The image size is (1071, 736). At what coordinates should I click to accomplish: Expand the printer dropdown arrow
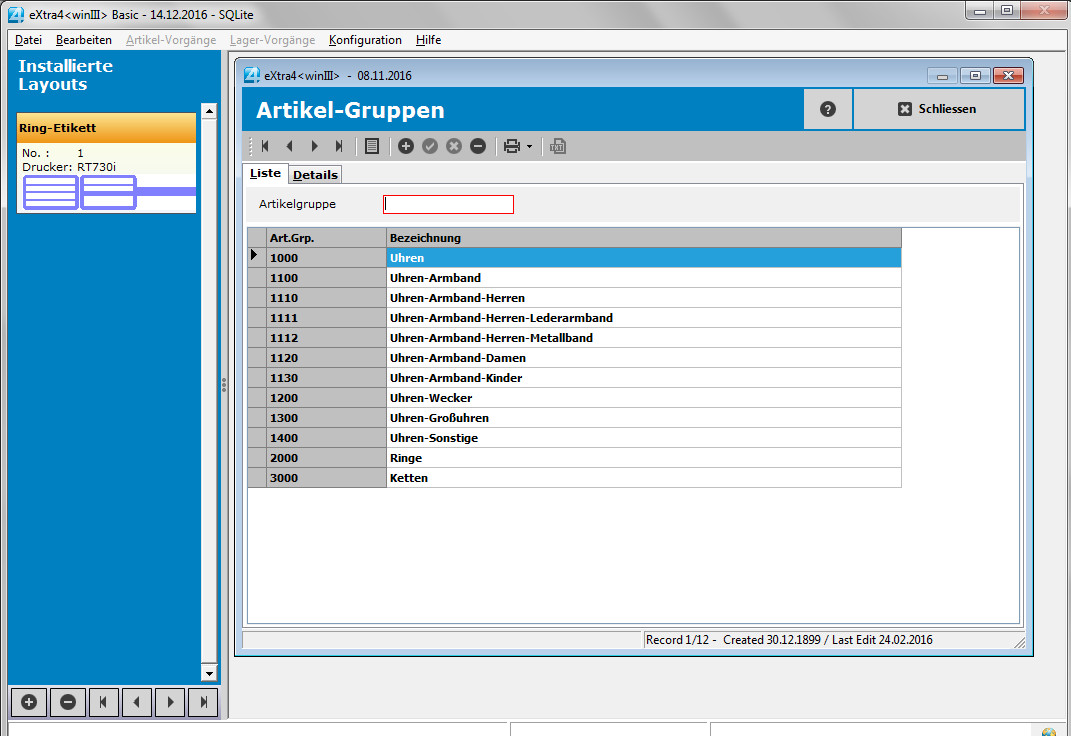(529, 147)
